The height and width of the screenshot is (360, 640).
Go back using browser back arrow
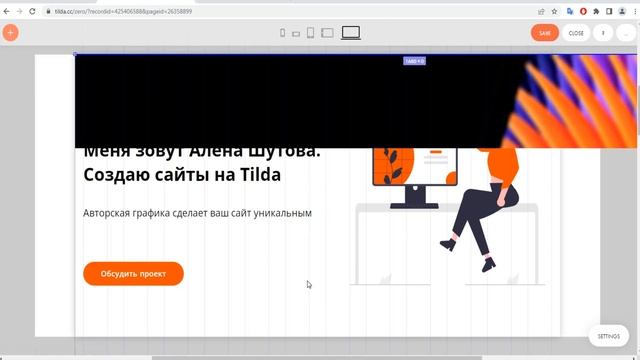pos(7,11)
